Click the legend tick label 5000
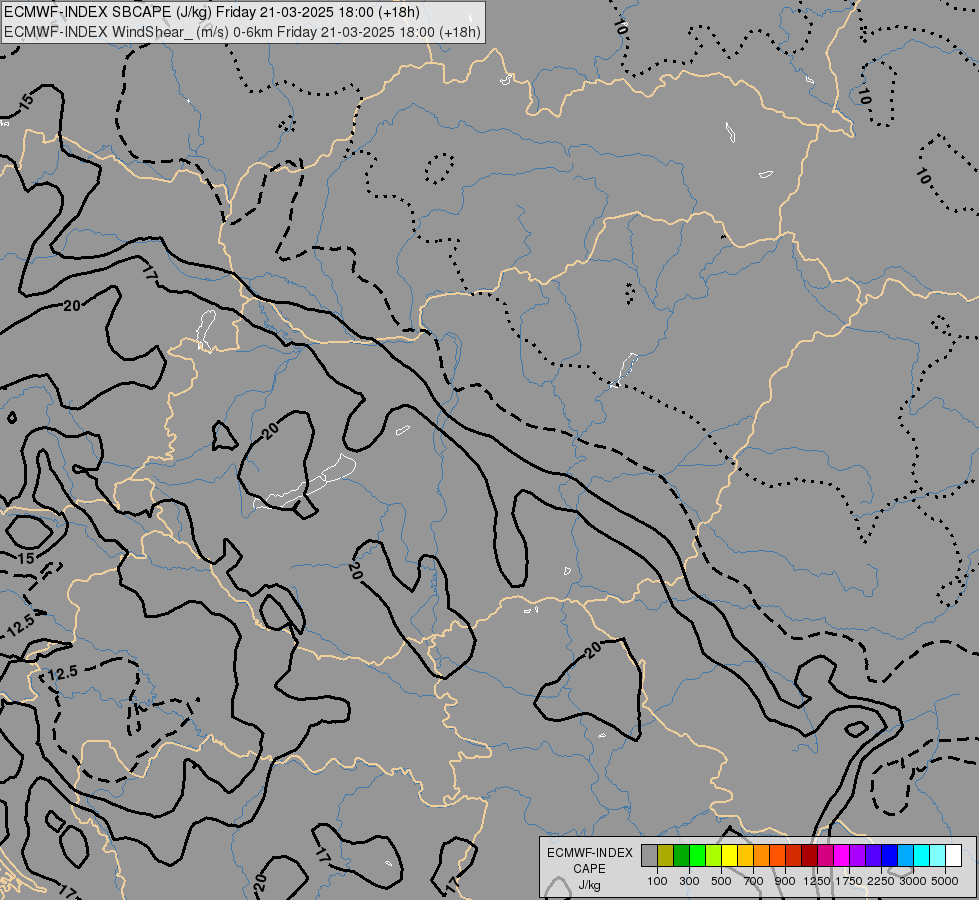Image resolution: width=979 pixels, height=900 pixels. [x=945, y=881]
